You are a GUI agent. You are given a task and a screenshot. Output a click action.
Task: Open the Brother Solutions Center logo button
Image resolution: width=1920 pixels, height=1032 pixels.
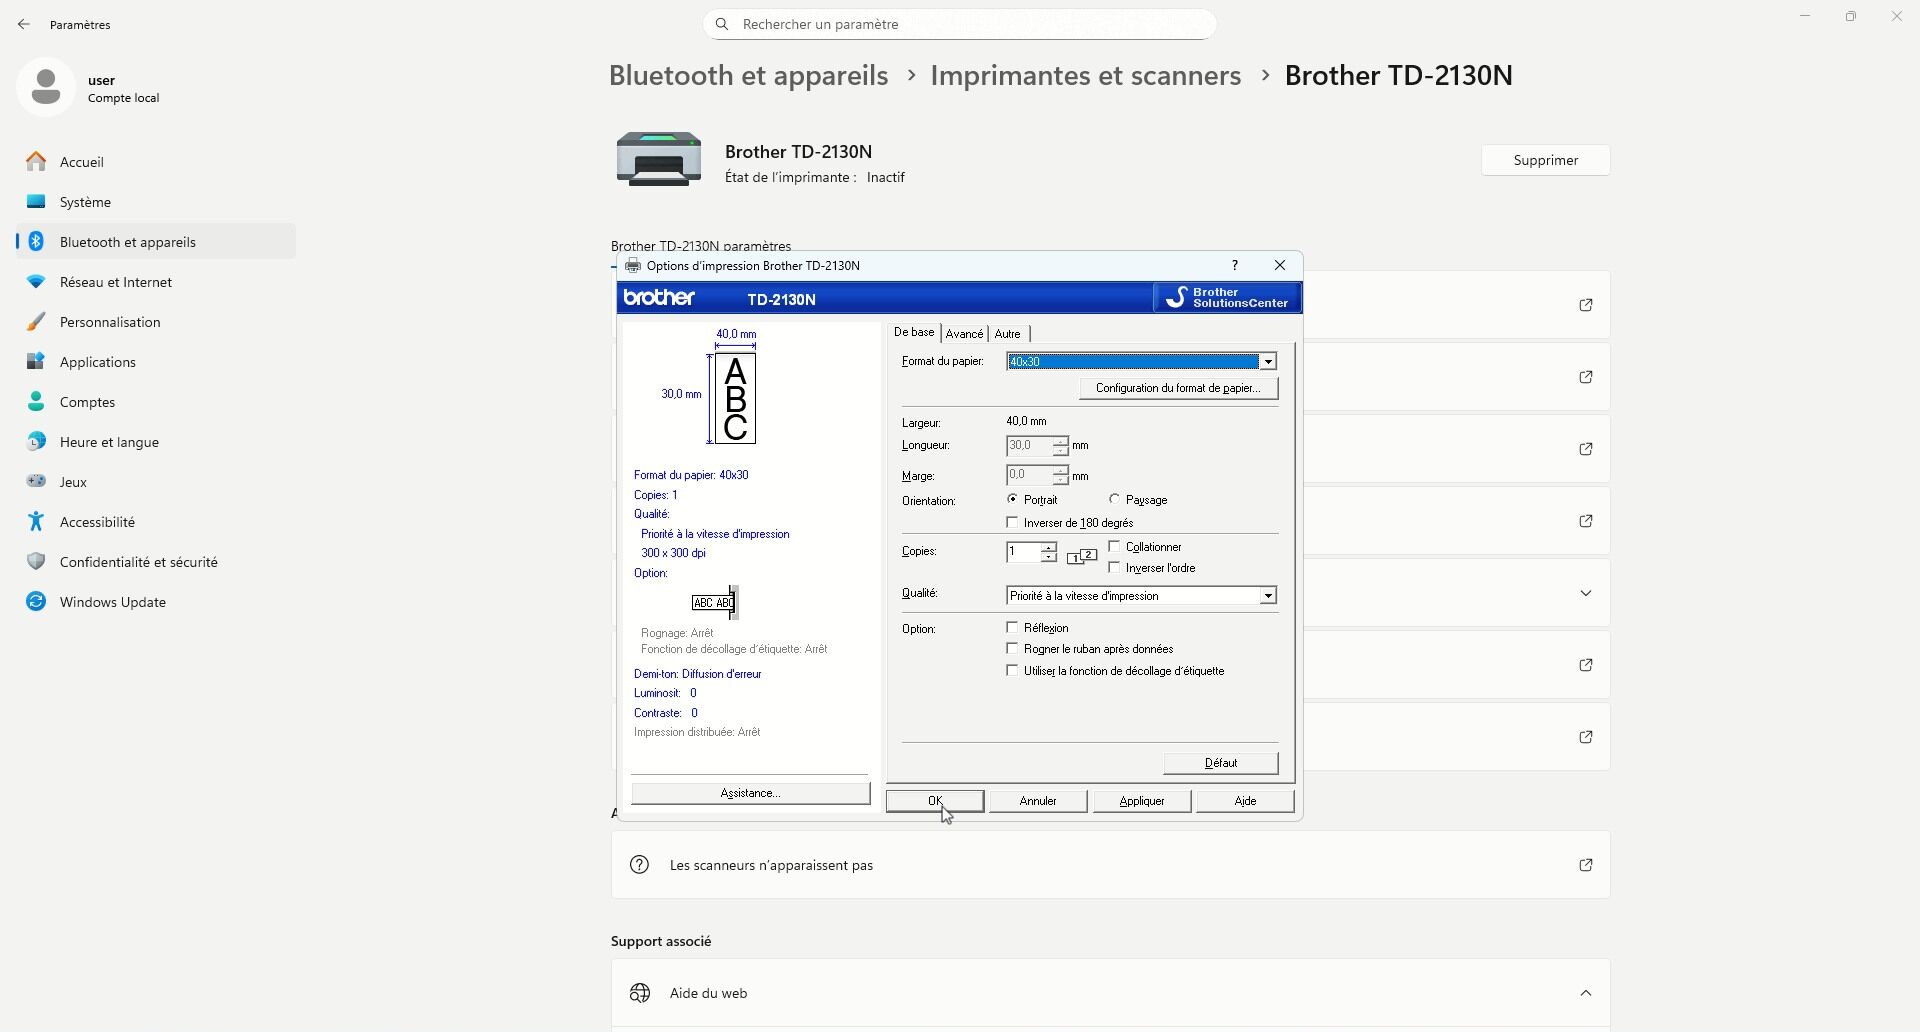[1227, 298]
